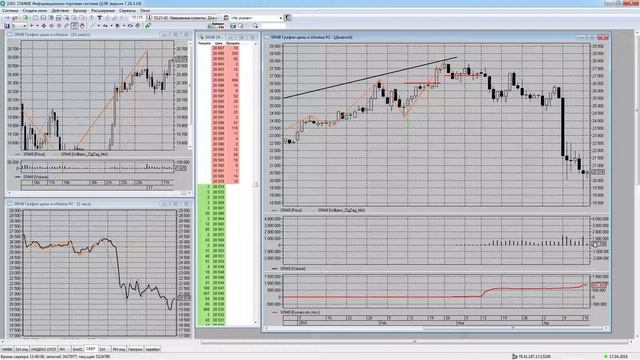Click the order book vertical scrollbar
The width and height of the screenshot is (640, 360).
click(x=256, y=184)
